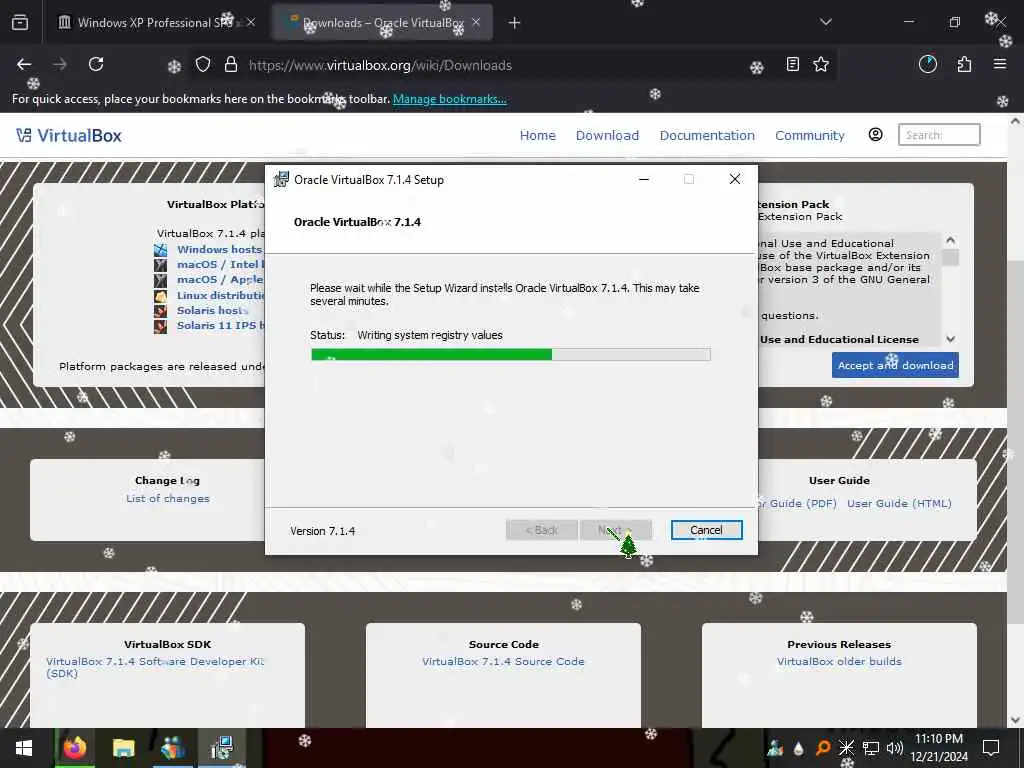Bookmark this page with the star icon
Screen dimensions: 1024x768
click(821, 64)
